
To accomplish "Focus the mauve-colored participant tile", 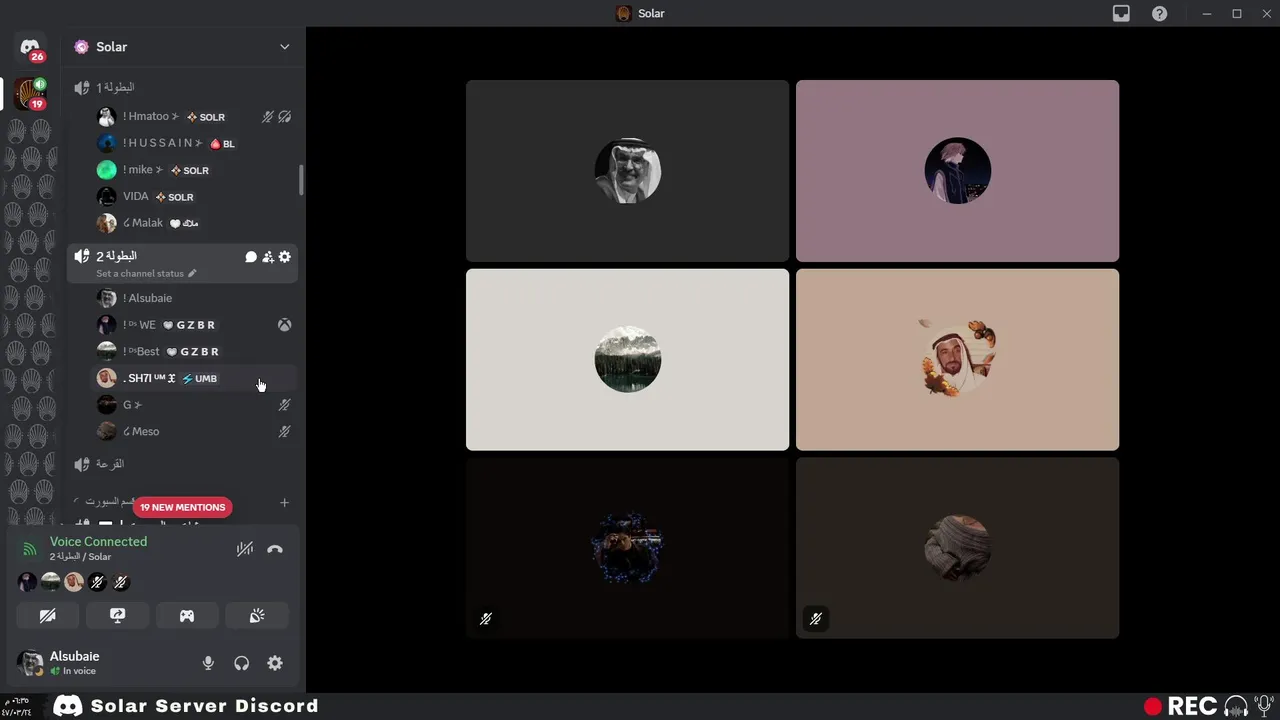I will [x=957, y=171].
